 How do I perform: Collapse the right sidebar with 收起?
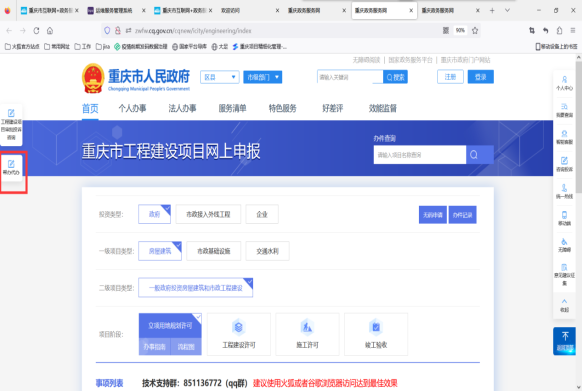click(564, 305)
